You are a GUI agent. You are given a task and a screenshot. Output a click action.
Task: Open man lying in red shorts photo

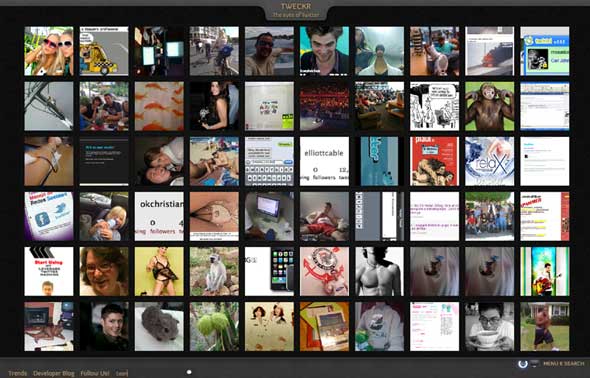click(x=324, y=216)
